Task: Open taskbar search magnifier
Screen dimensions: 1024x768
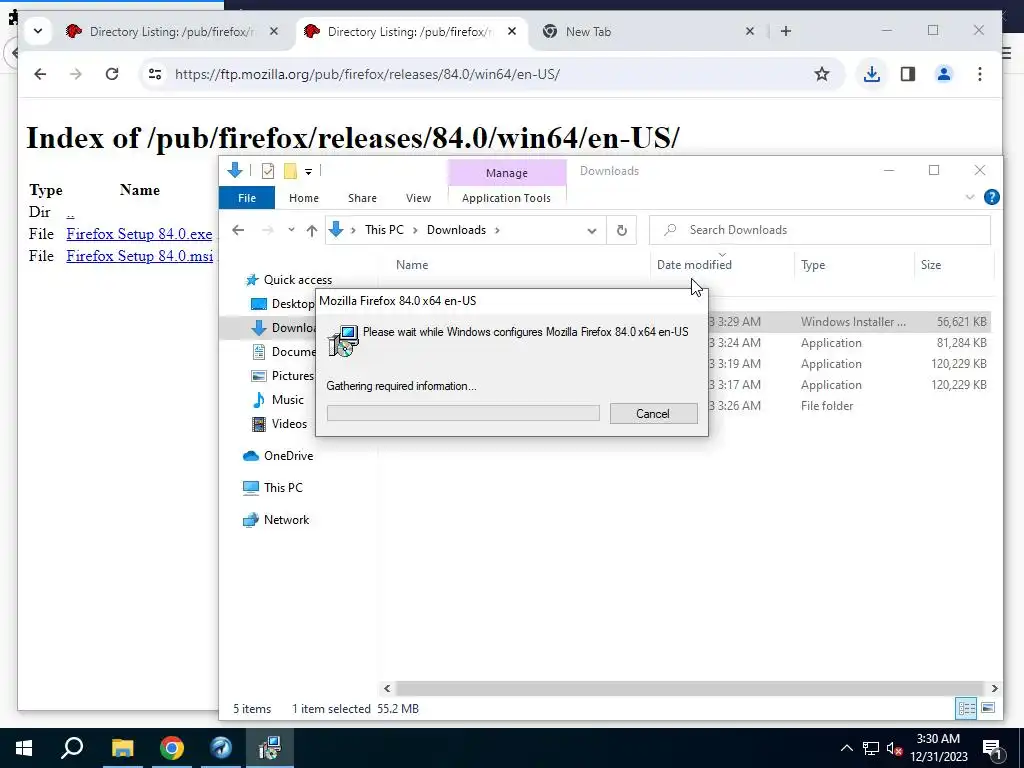Action: tap(72, 748)
